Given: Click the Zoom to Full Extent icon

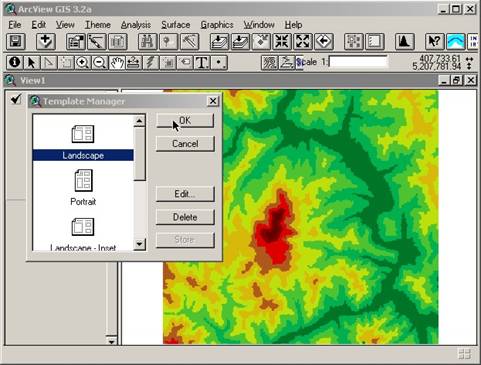Looking at the screenshot, I should click(x=218, y=42).
